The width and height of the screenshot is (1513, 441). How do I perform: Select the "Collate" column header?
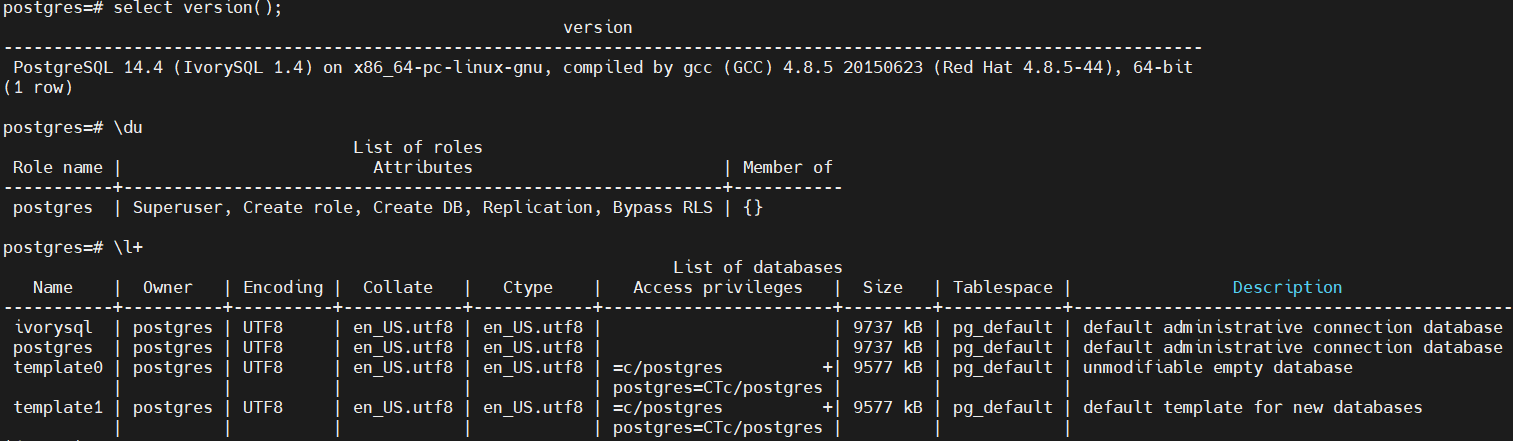pos(397,288)
